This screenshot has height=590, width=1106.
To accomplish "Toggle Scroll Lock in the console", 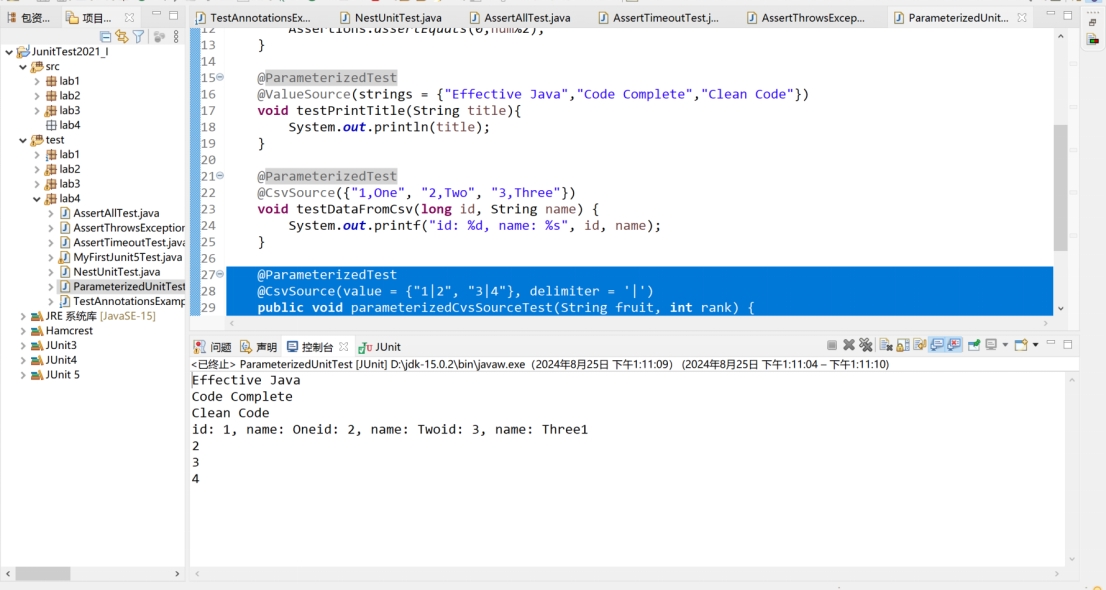I will 903,344.
